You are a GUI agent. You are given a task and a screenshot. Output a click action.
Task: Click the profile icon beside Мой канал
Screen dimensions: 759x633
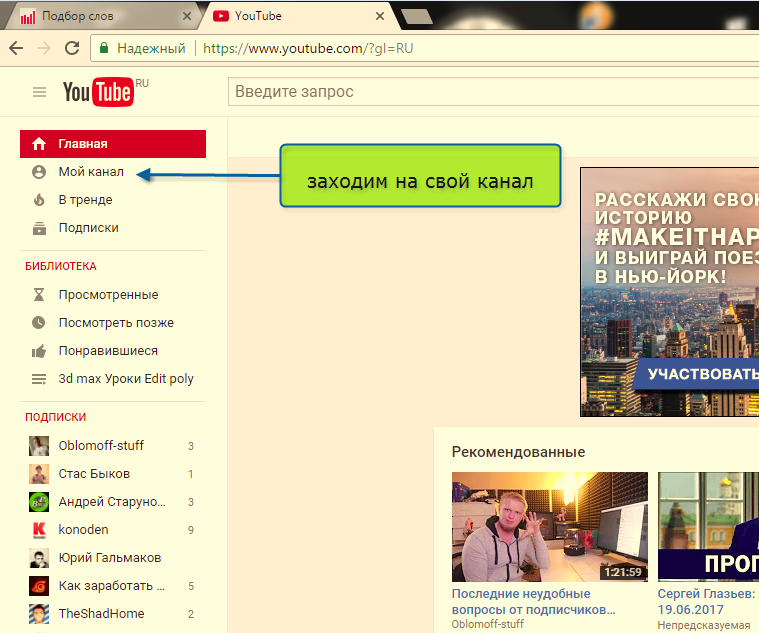click(x=39, y=172)
